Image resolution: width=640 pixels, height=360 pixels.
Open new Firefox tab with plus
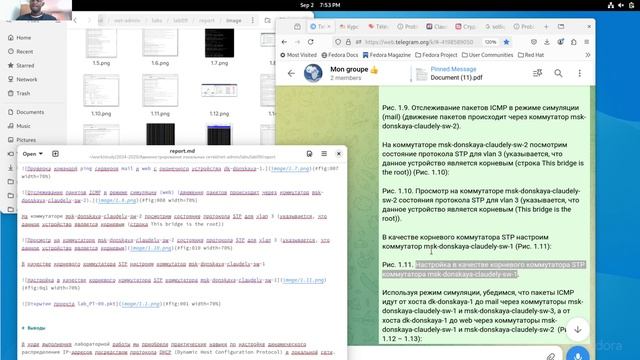point(546,27)
